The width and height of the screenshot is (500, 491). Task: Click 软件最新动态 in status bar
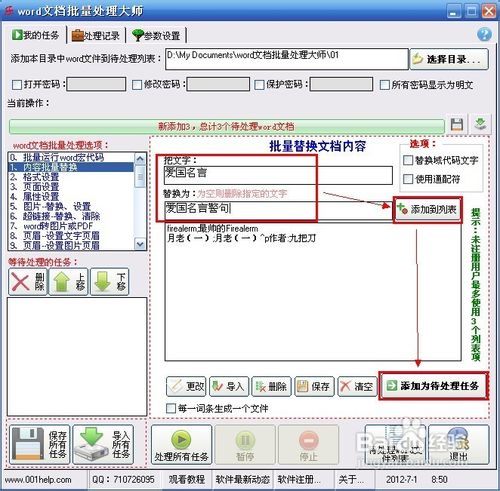point(243,480)
